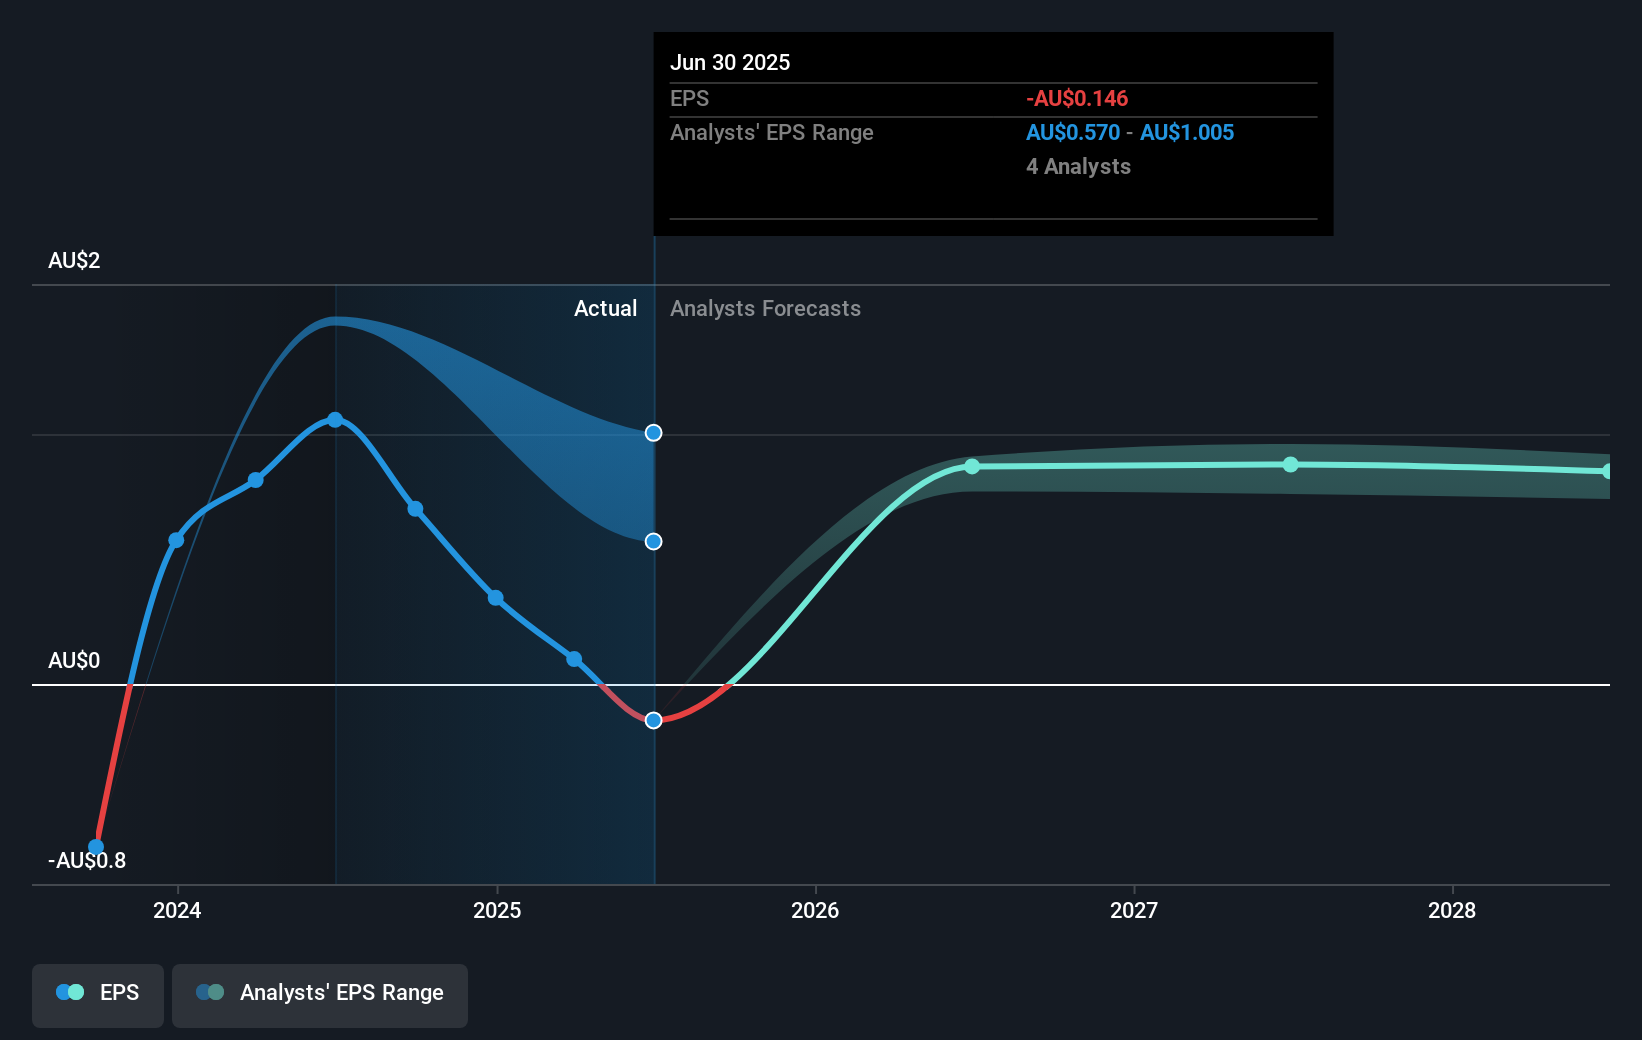
Task: Click the Analysts' EPS Range legend dot
Action: pos(211,992)
